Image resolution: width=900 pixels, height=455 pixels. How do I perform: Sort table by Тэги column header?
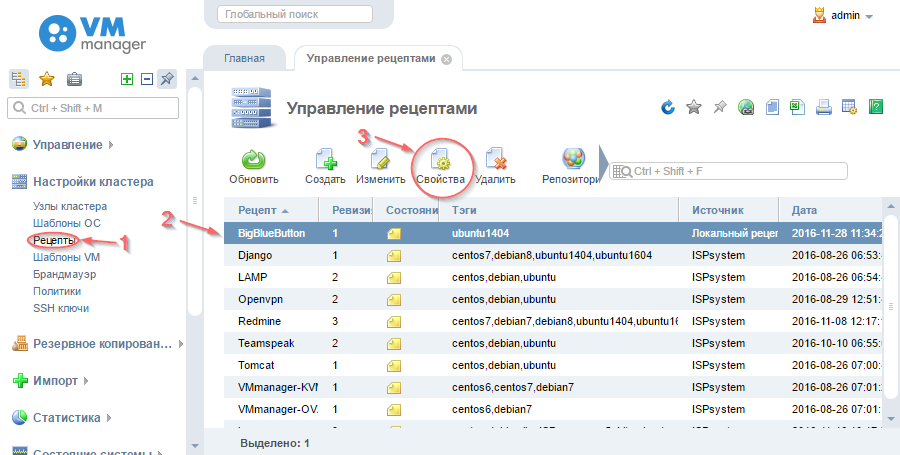tap(558, 210)
